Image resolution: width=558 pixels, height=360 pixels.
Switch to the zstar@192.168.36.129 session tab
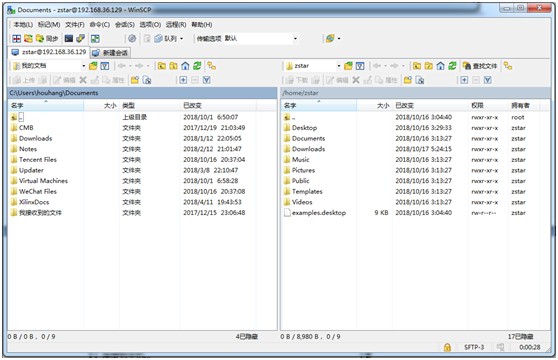(x=49, y=52)
